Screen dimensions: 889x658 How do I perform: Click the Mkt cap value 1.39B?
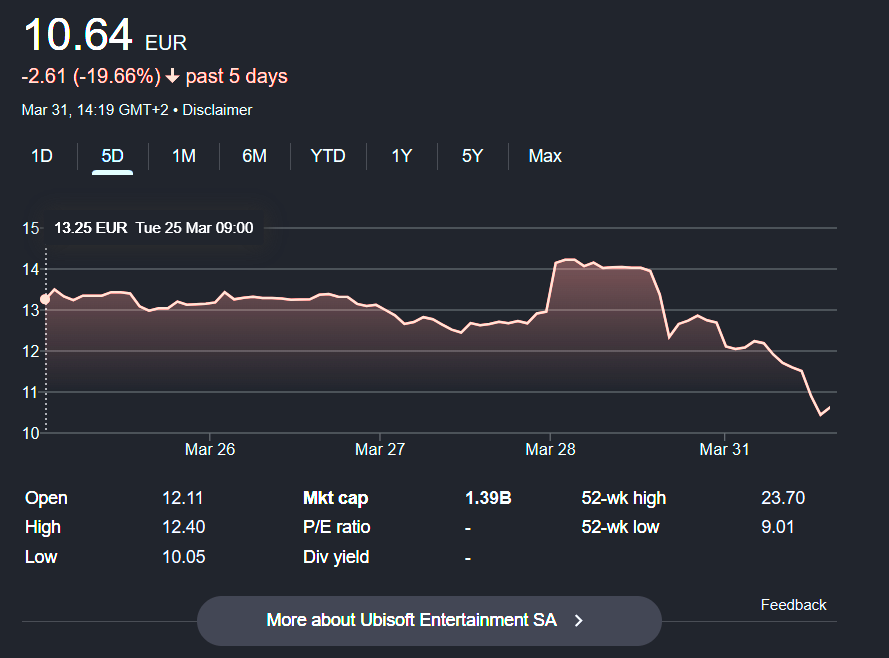[x=488, y=498]
